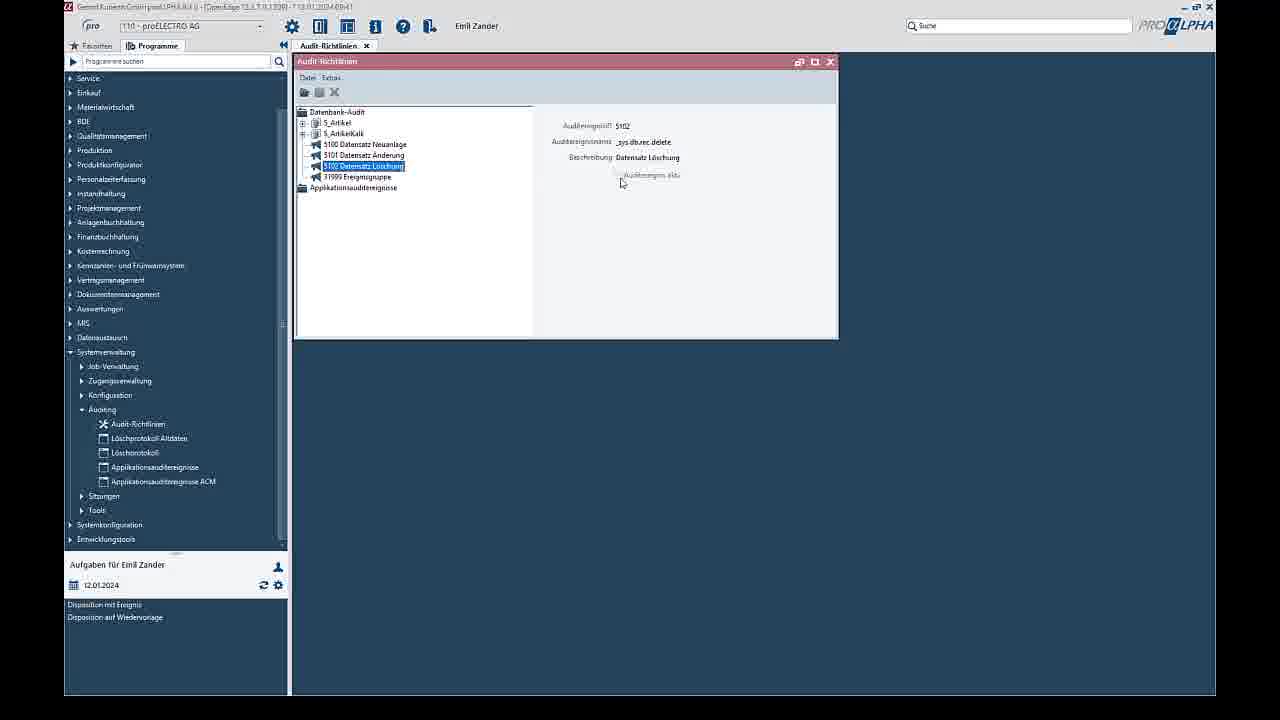The image size is (1280, 720).
Task: Switch to the Favoriten tab
Action: point(90,46)
